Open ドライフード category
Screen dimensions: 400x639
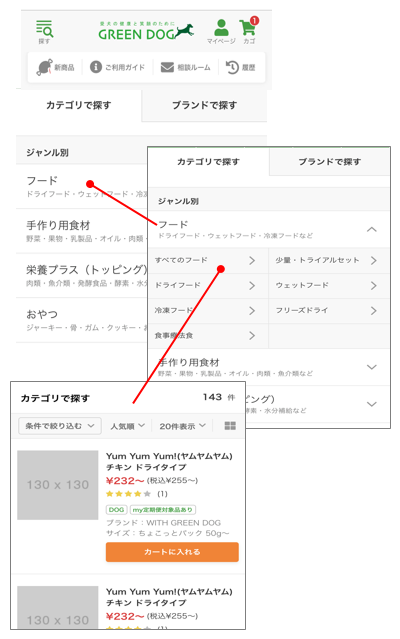click(x=208, y=286)
